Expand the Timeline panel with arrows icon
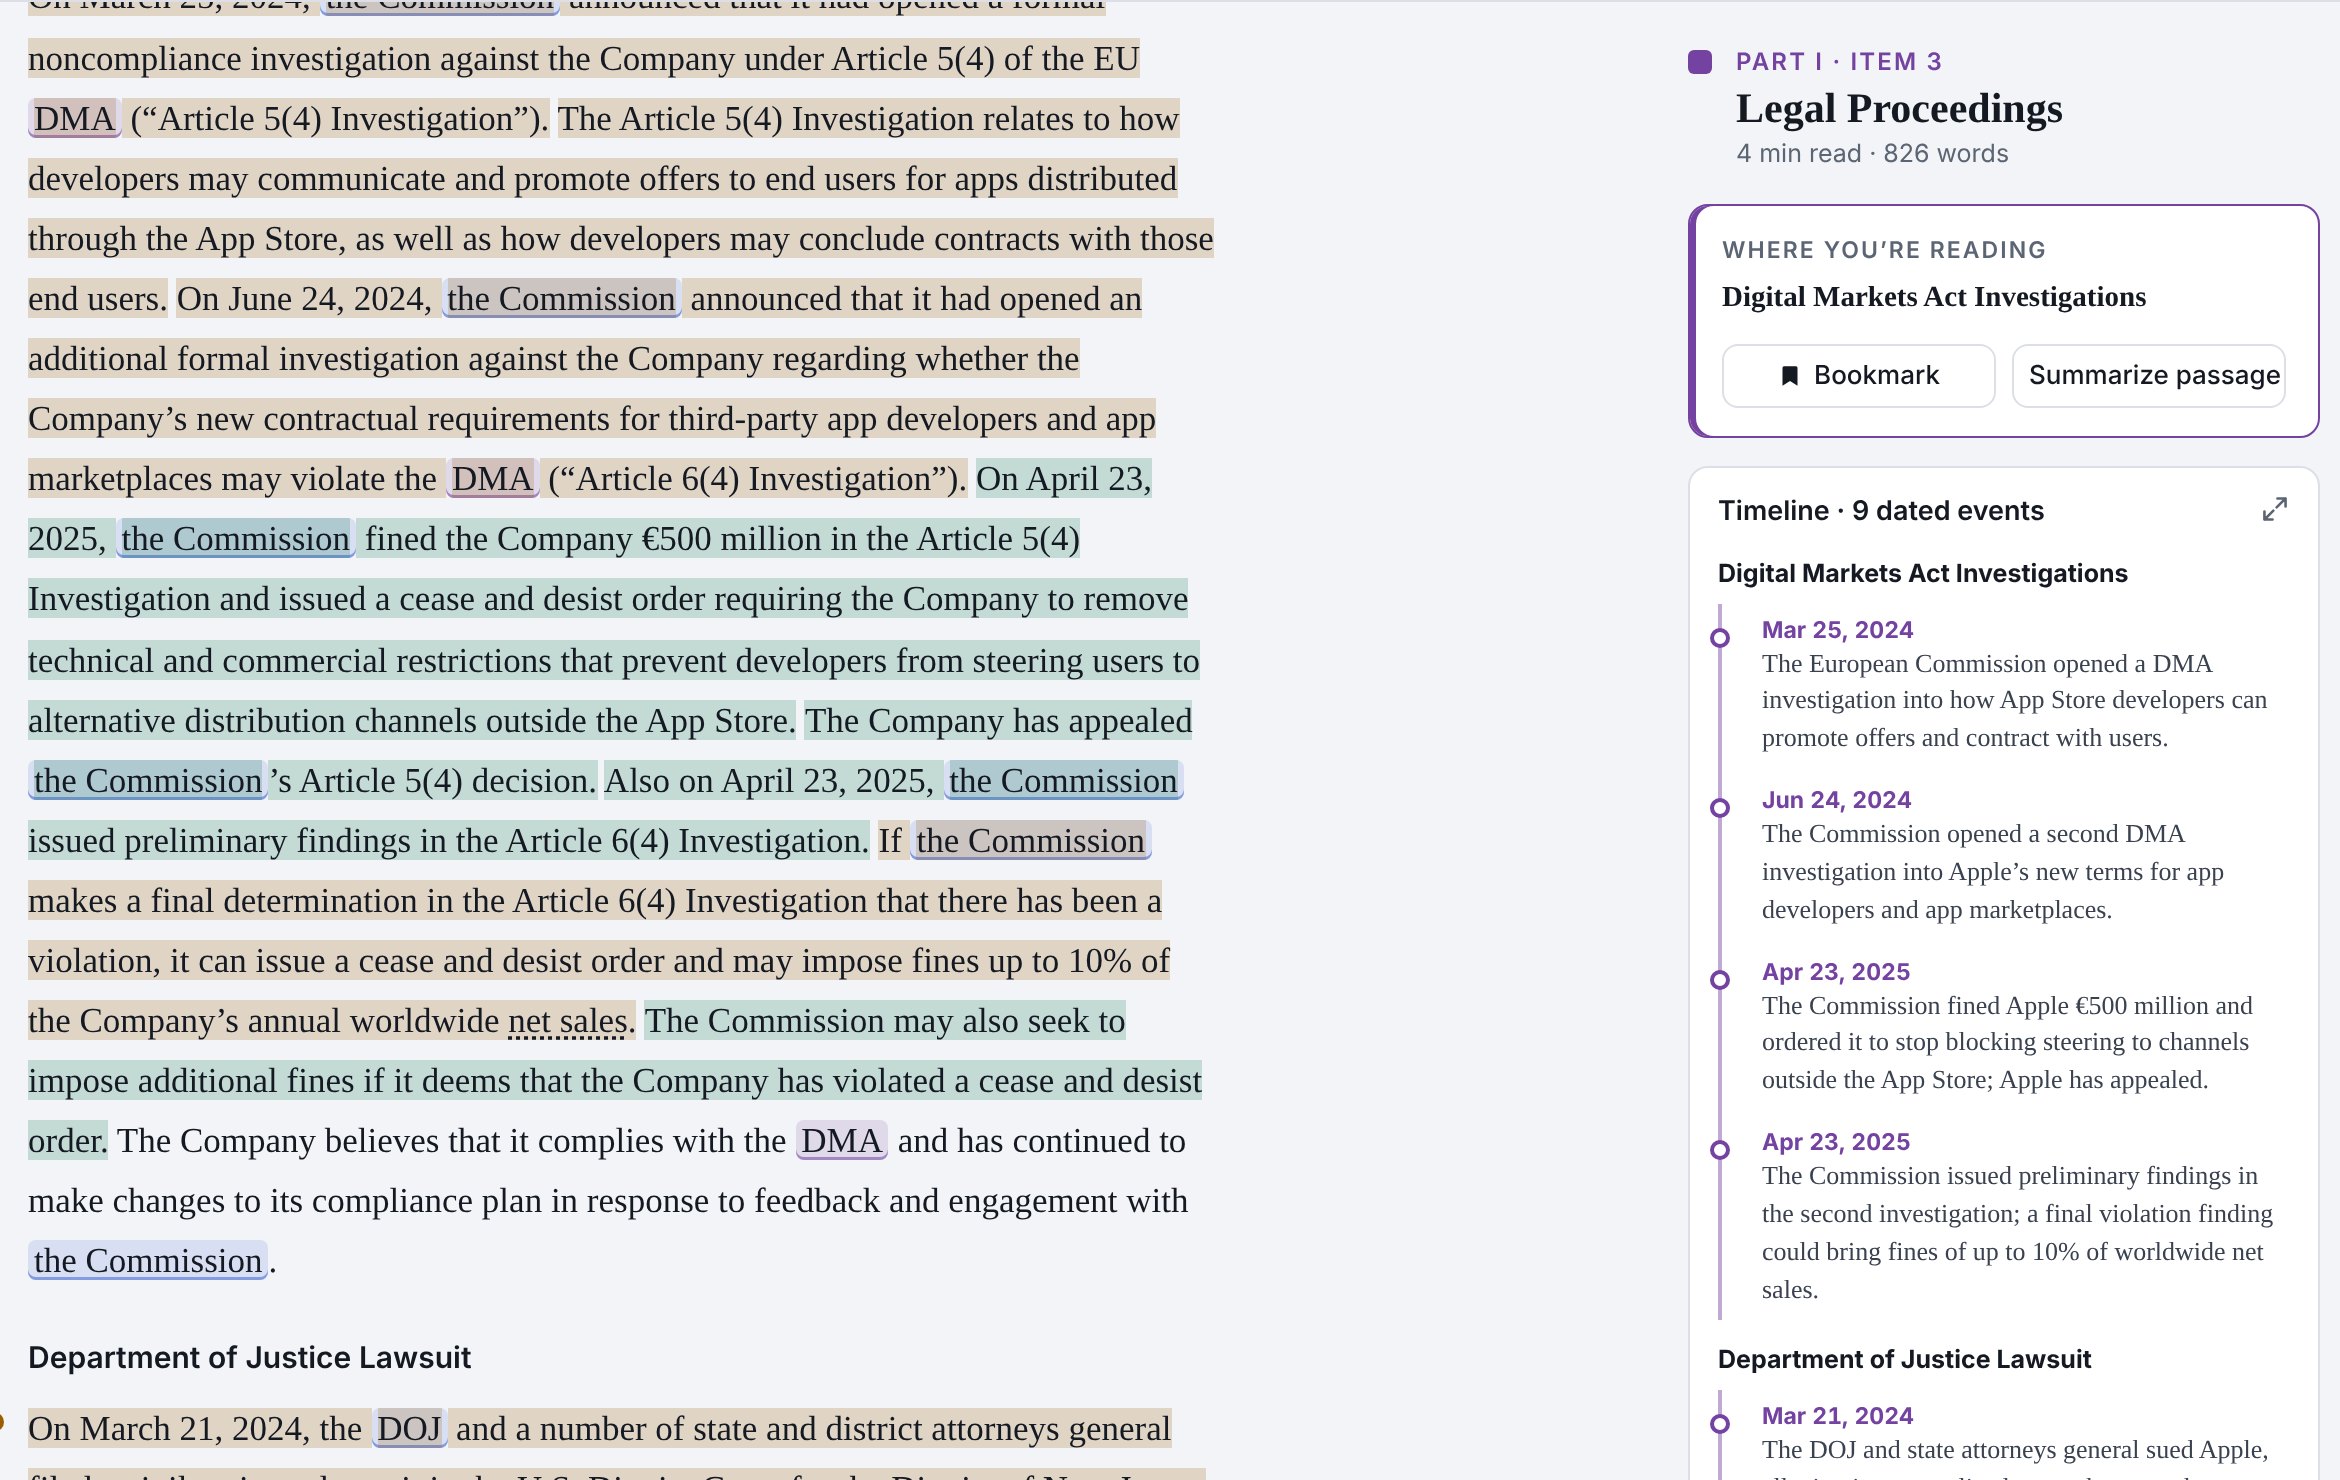2340x1480 pixels. (x=2274, y=510)
